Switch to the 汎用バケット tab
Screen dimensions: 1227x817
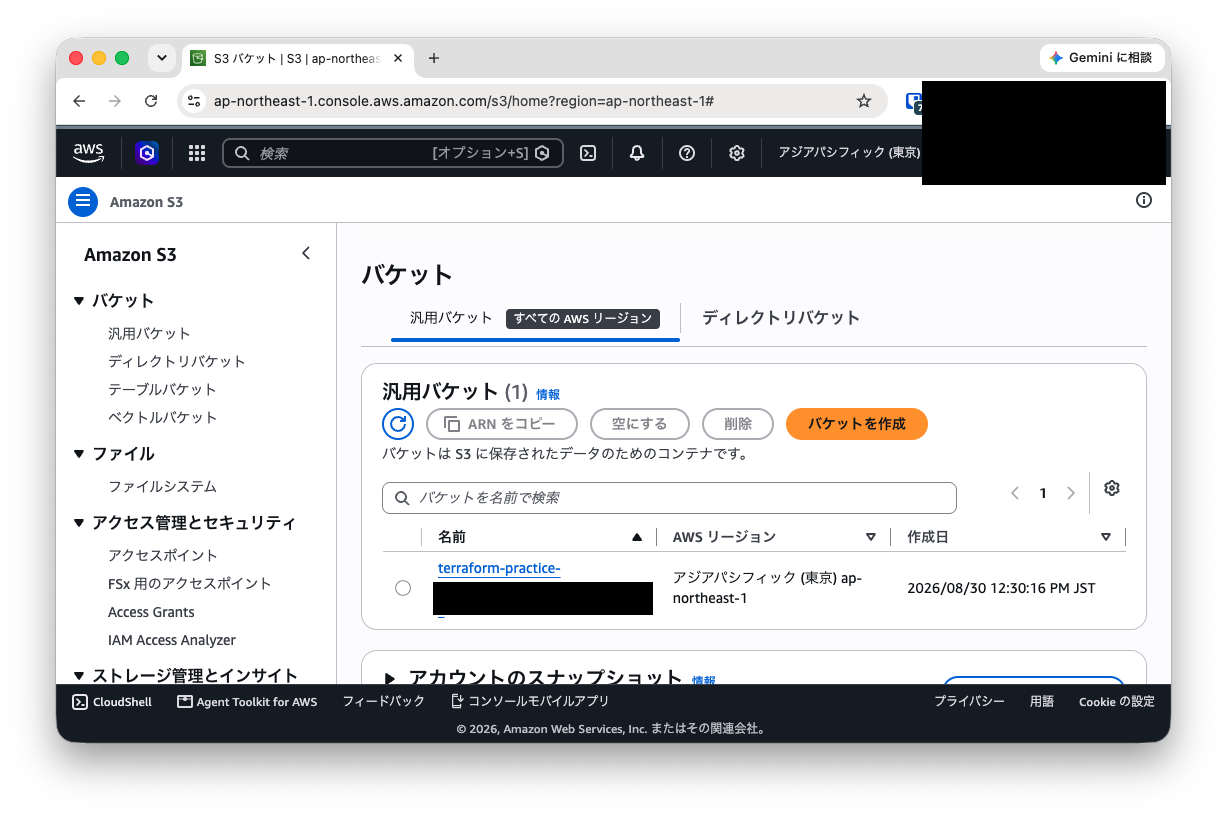[x=535, y=318]
